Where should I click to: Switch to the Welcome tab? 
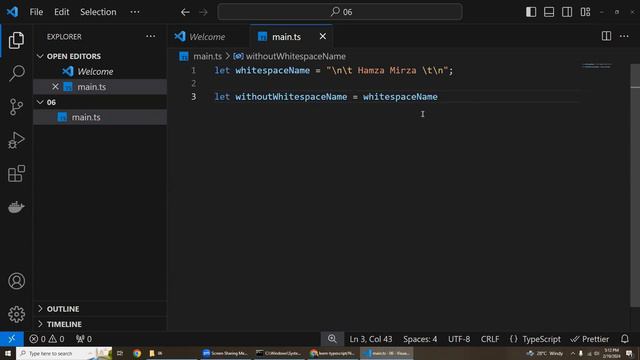[208, 36]
